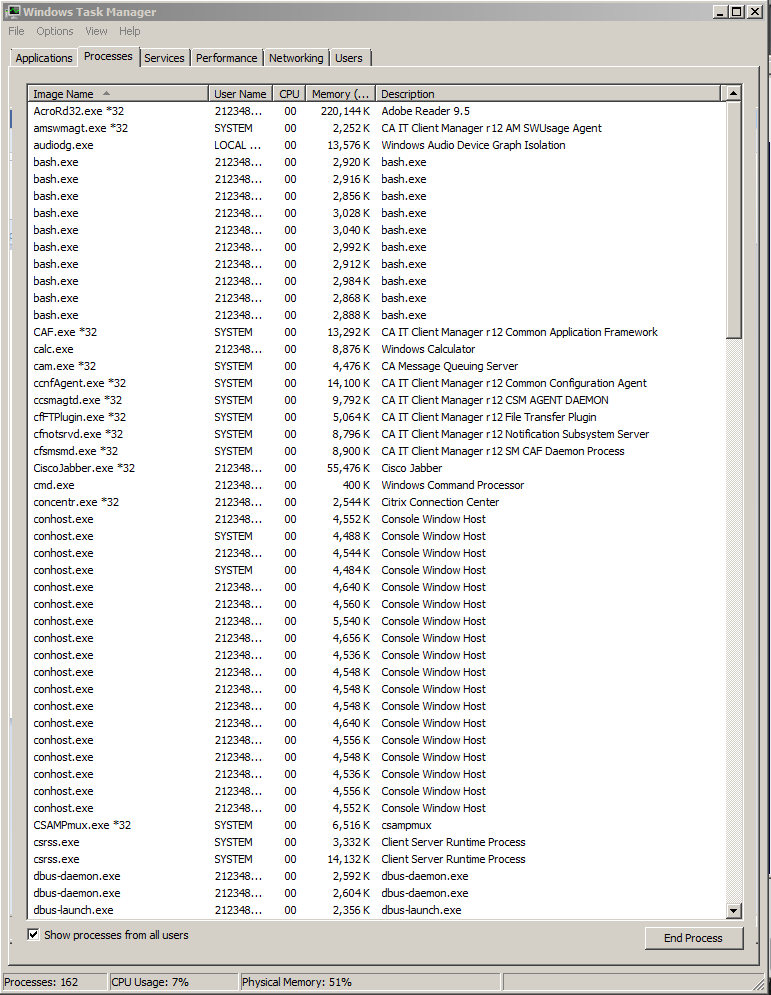The image size is (771, 995).
Task: Click CPU Usage: 7% in status bar
Action: tap(150, 982)
